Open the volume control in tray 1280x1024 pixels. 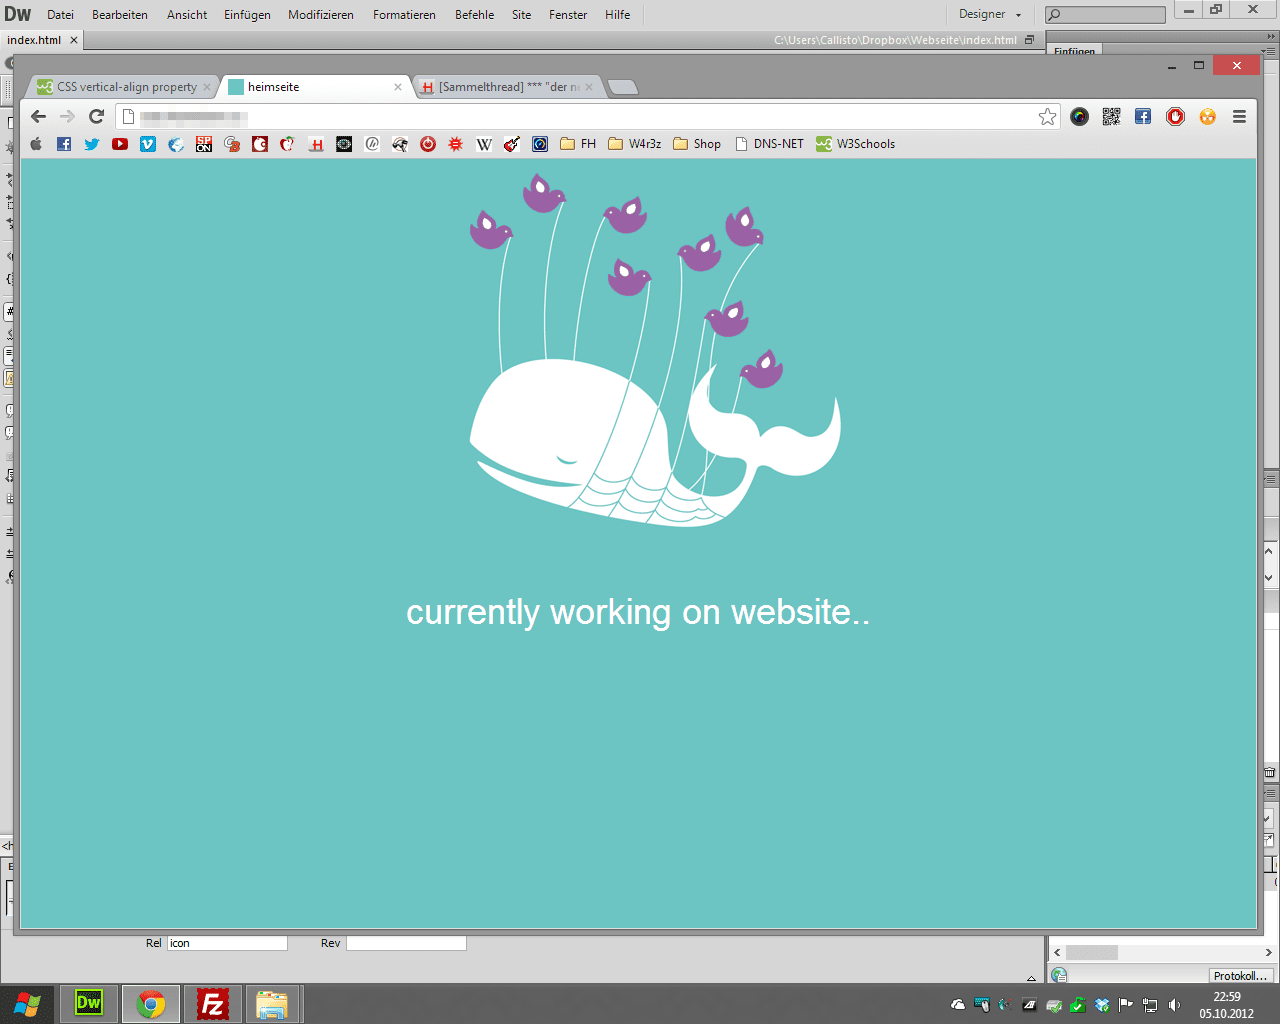[1174, 1005]
